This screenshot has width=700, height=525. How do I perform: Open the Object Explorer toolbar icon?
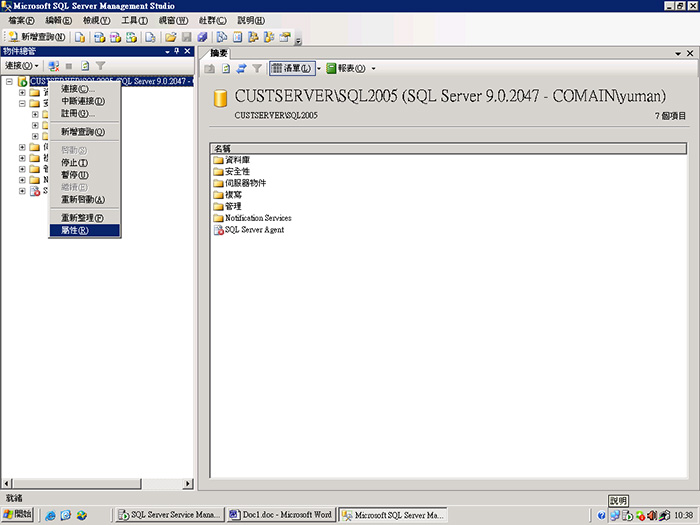pyautogui.click(x=253, y=37)
